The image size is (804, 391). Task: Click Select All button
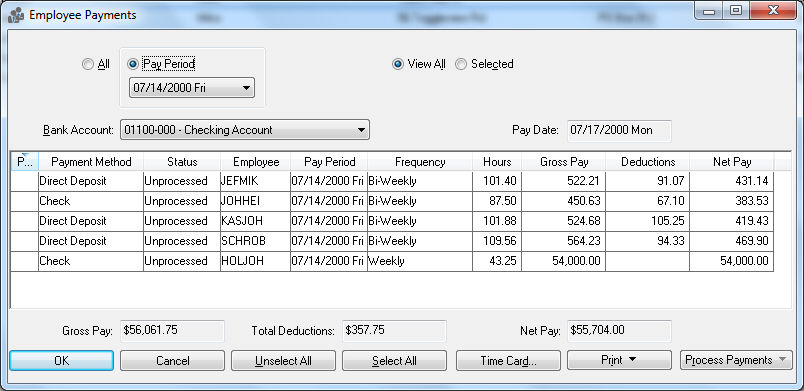(394, 360)
